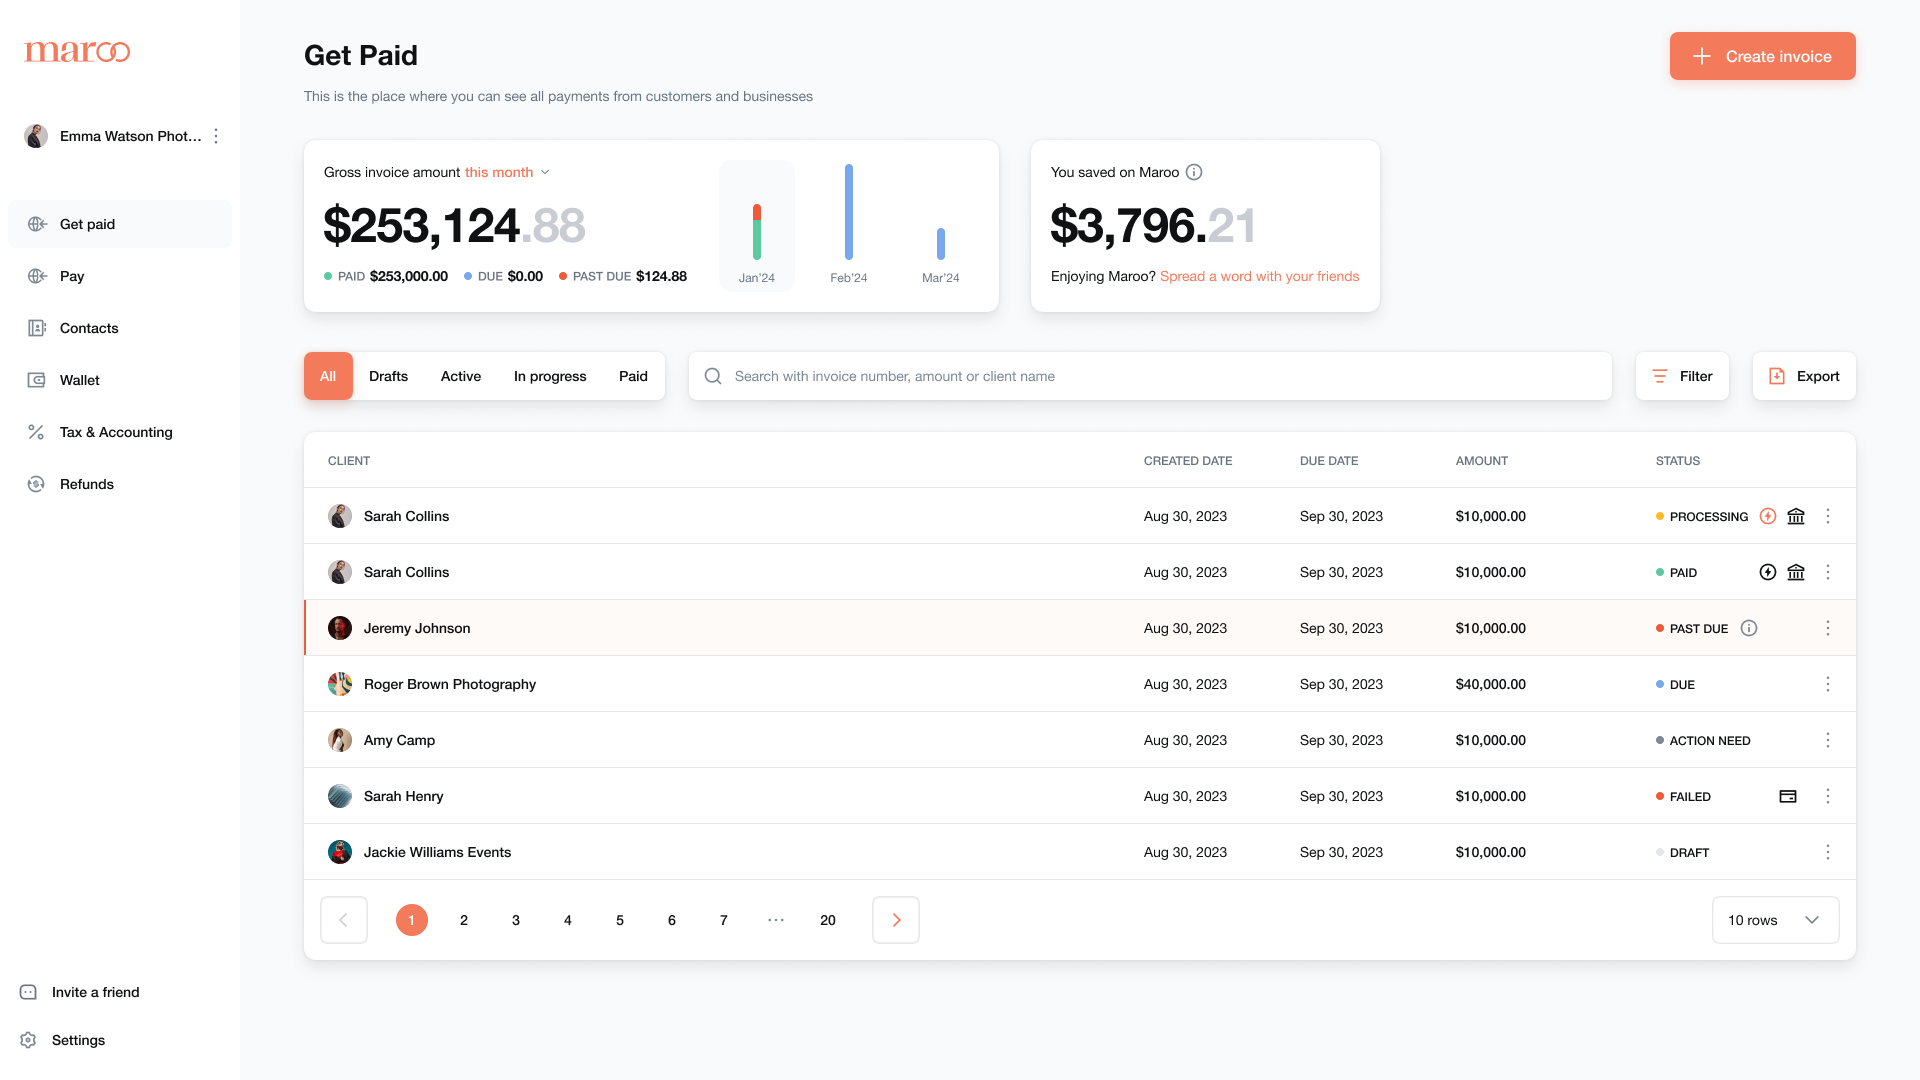Go to next page arrow
Screen dimensions: 1920x1080
[896, 920]
